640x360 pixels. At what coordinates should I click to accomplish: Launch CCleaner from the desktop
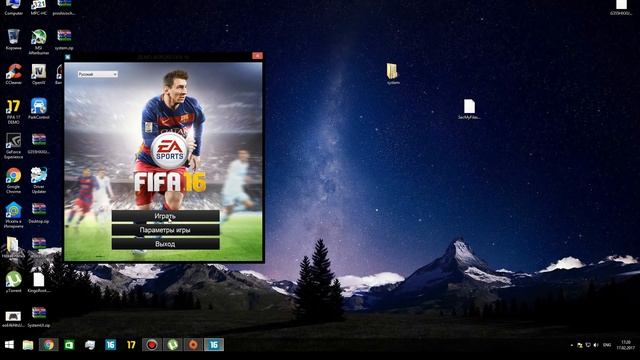[x=13, y=74]
